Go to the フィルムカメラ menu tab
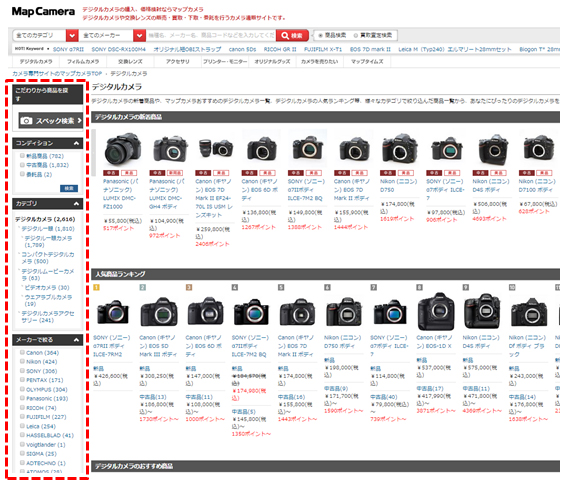This screenshot has height=488, width=572. 83,62
